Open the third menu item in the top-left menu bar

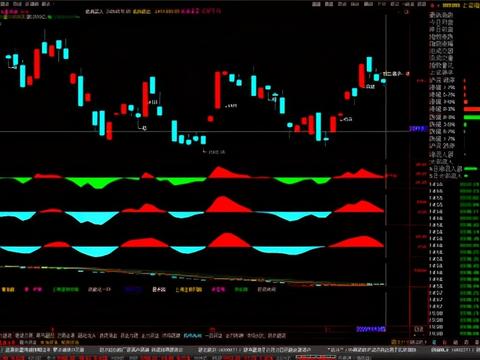point(32,4)
